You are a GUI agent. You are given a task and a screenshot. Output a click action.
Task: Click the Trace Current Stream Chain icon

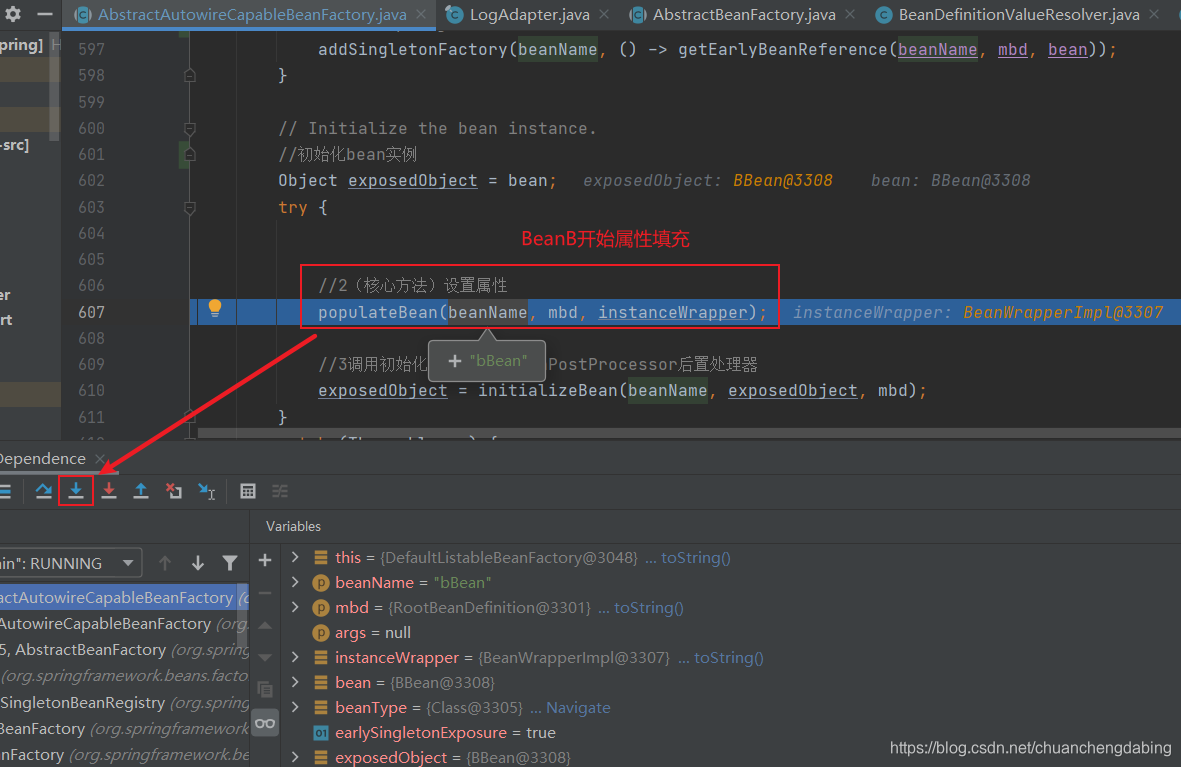tap(280, 491)
